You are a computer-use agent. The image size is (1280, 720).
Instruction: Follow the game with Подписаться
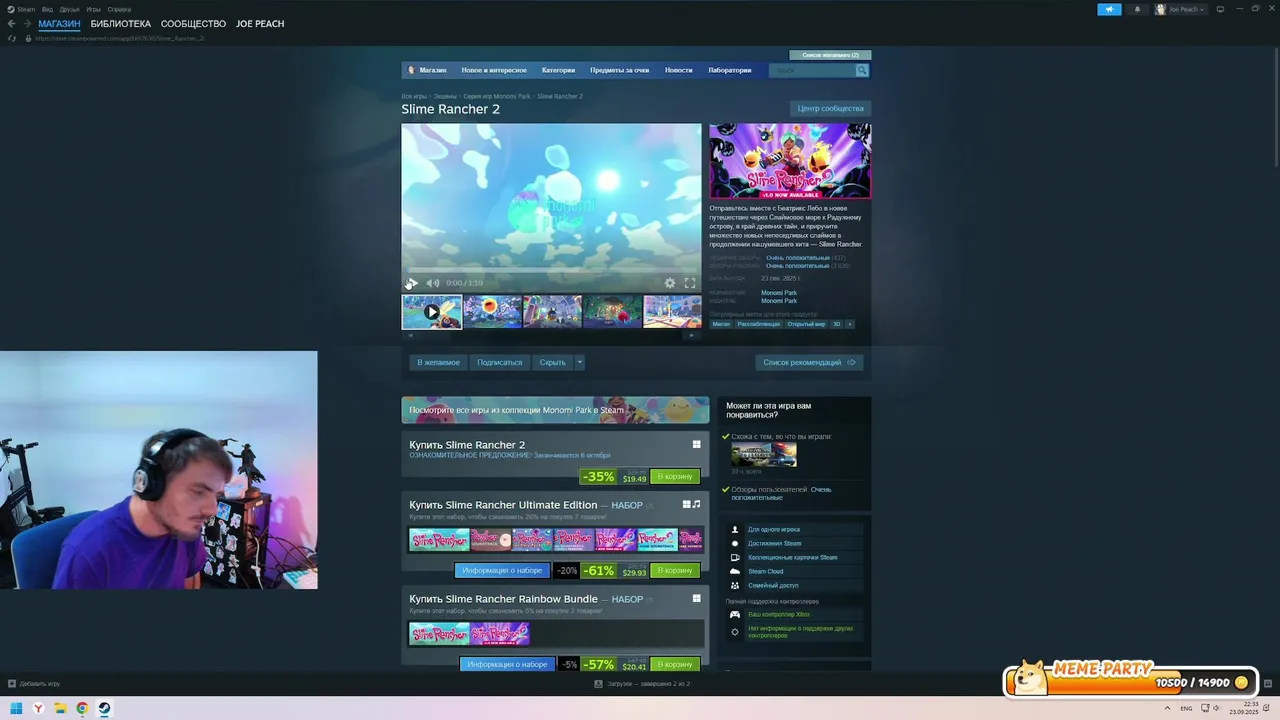coord(499,362)
